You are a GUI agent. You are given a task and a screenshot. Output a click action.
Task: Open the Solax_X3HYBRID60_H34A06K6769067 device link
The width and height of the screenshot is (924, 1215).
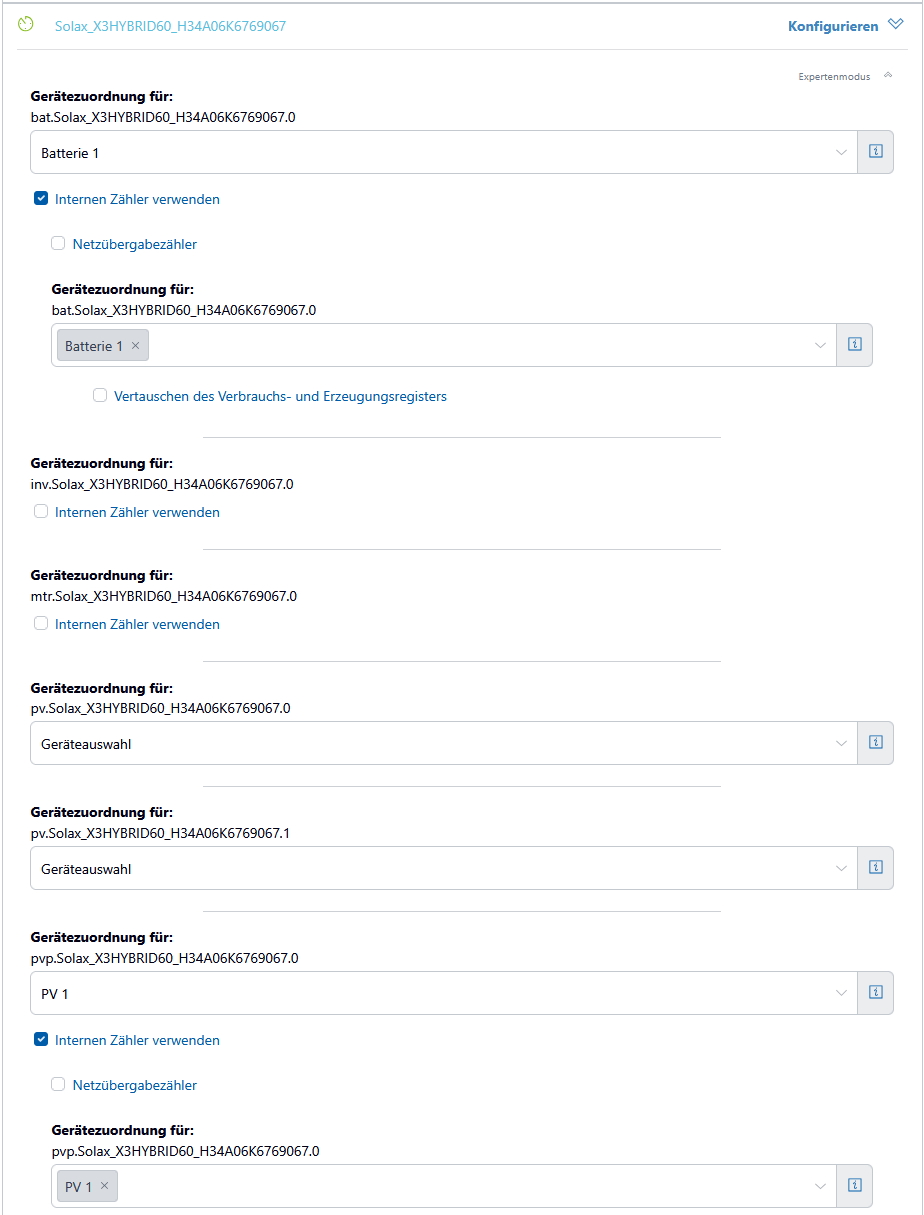click(x=170, y=26)
